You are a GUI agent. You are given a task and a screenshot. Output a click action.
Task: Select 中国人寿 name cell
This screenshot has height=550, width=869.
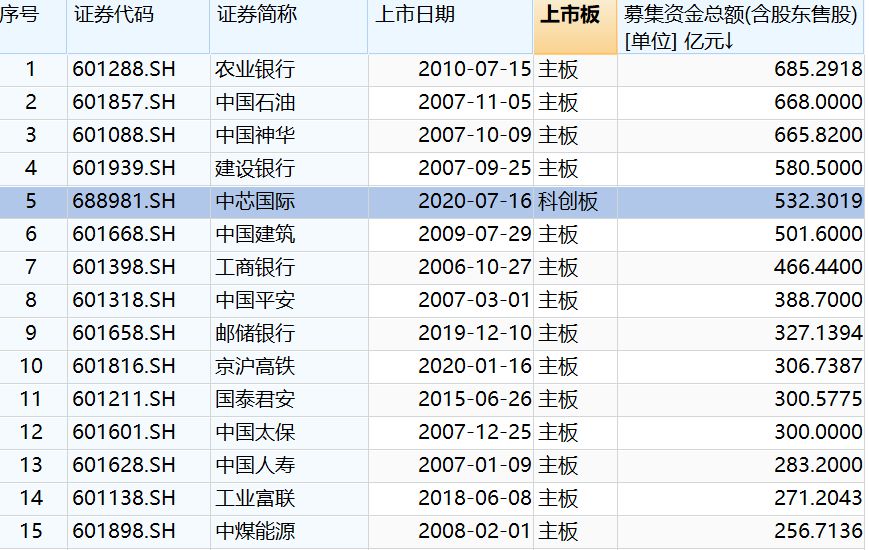(289, 466)
